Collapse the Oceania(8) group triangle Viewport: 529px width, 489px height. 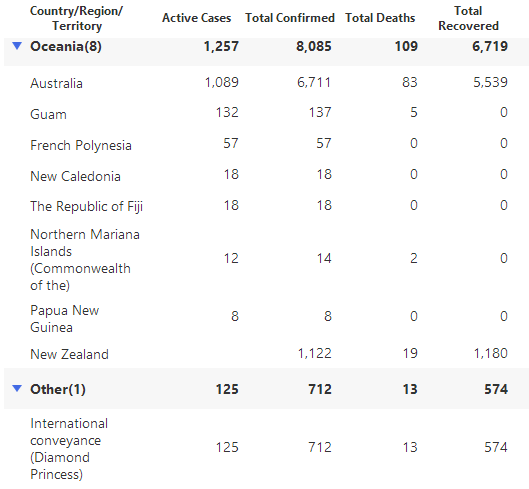[x=17, y=45]
